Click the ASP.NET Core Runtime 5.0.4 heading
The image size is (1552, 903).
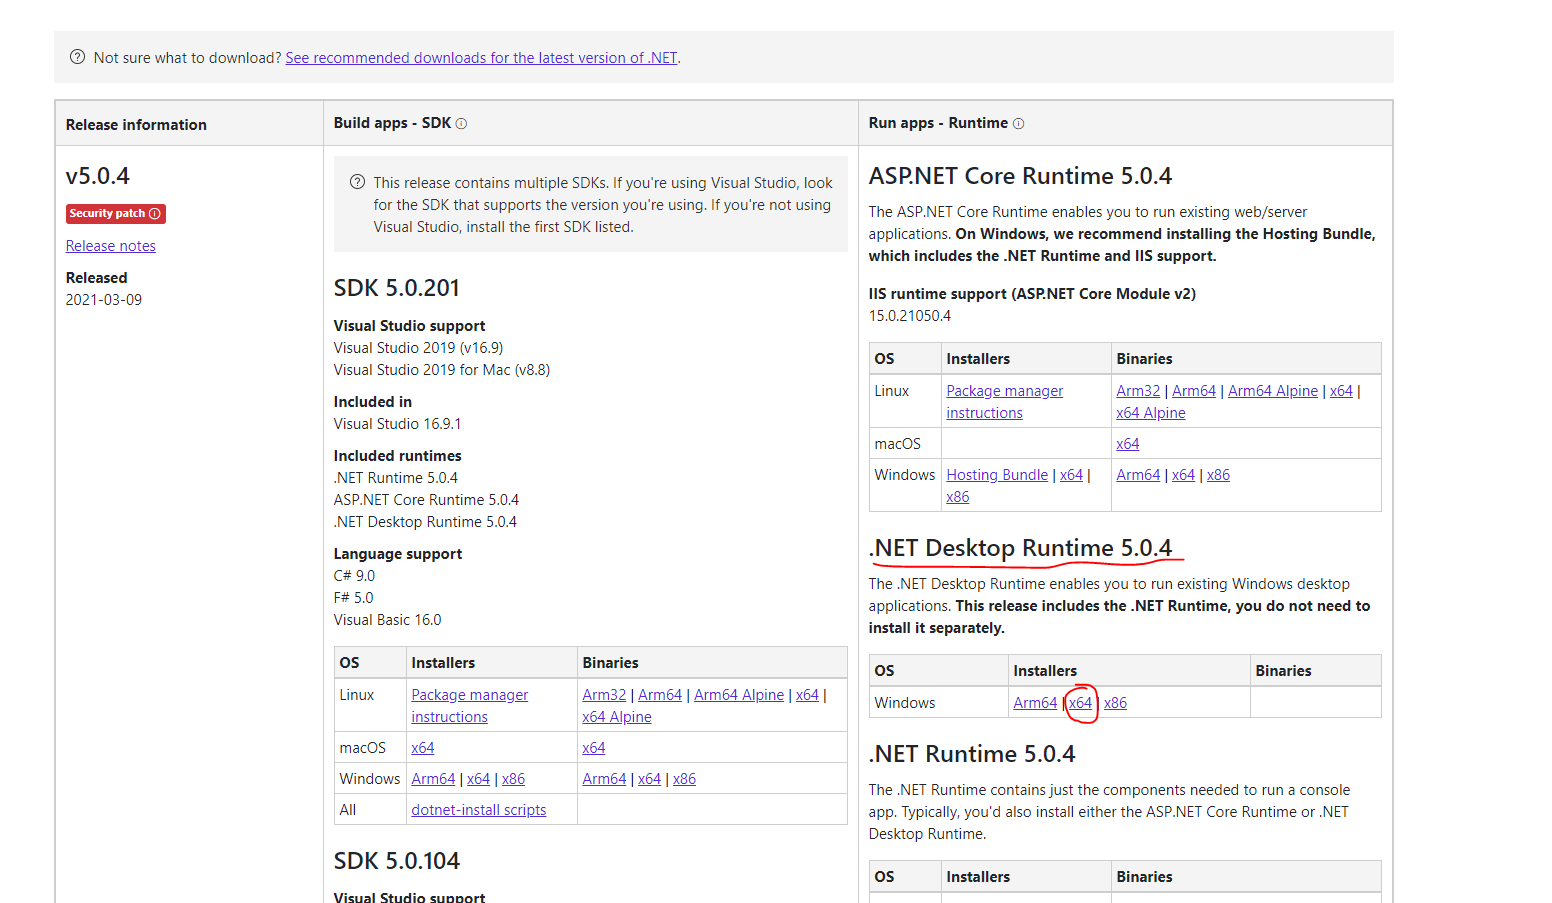pyautogui.click(x=1020, y=176)
